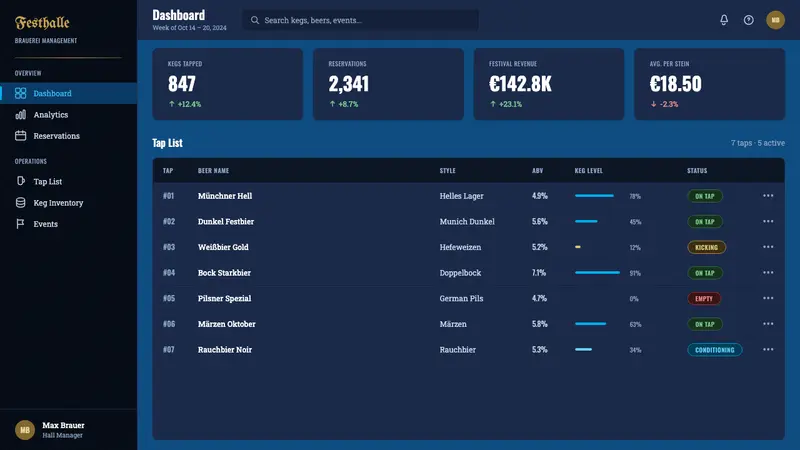Screen dimensions: 800x450
Task: Click the 7.1% ABV value
Action: [x=539, y=272]
